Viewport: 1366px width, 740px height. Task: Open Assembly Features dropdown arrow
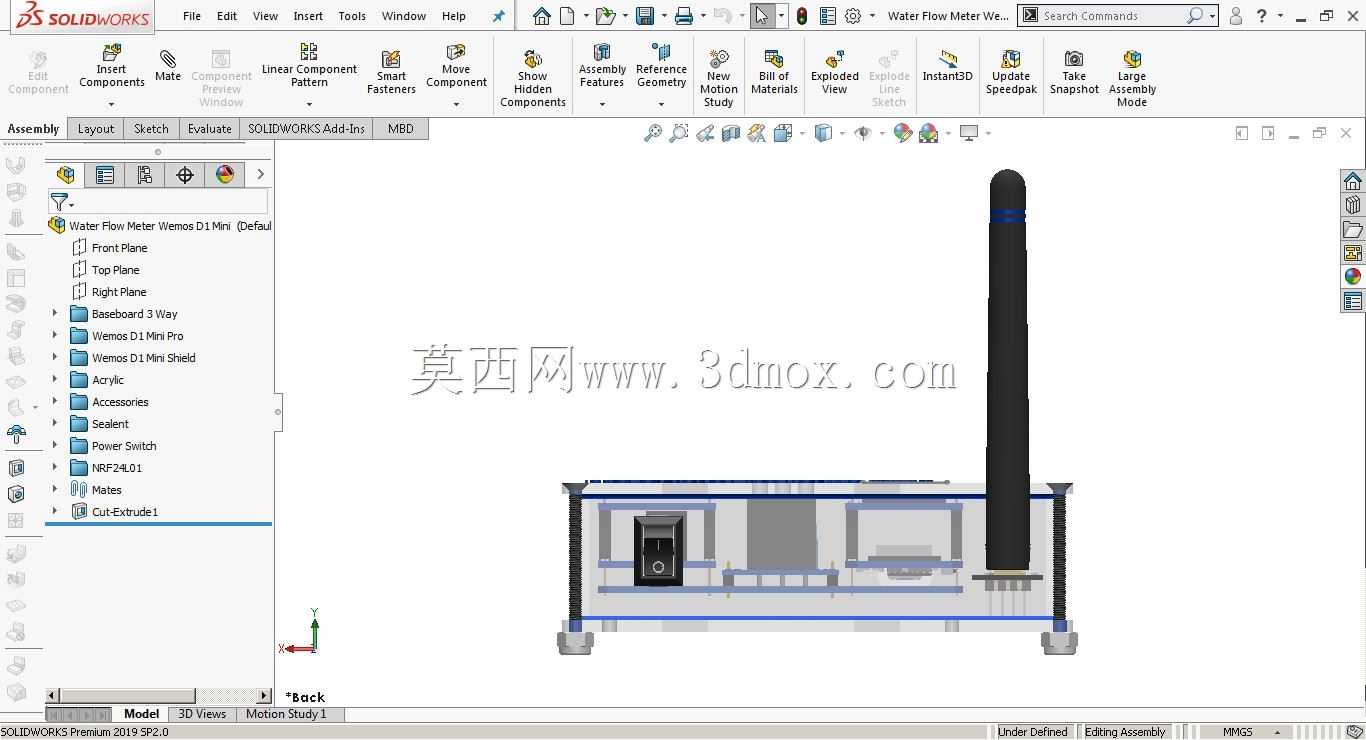(602, 104)
